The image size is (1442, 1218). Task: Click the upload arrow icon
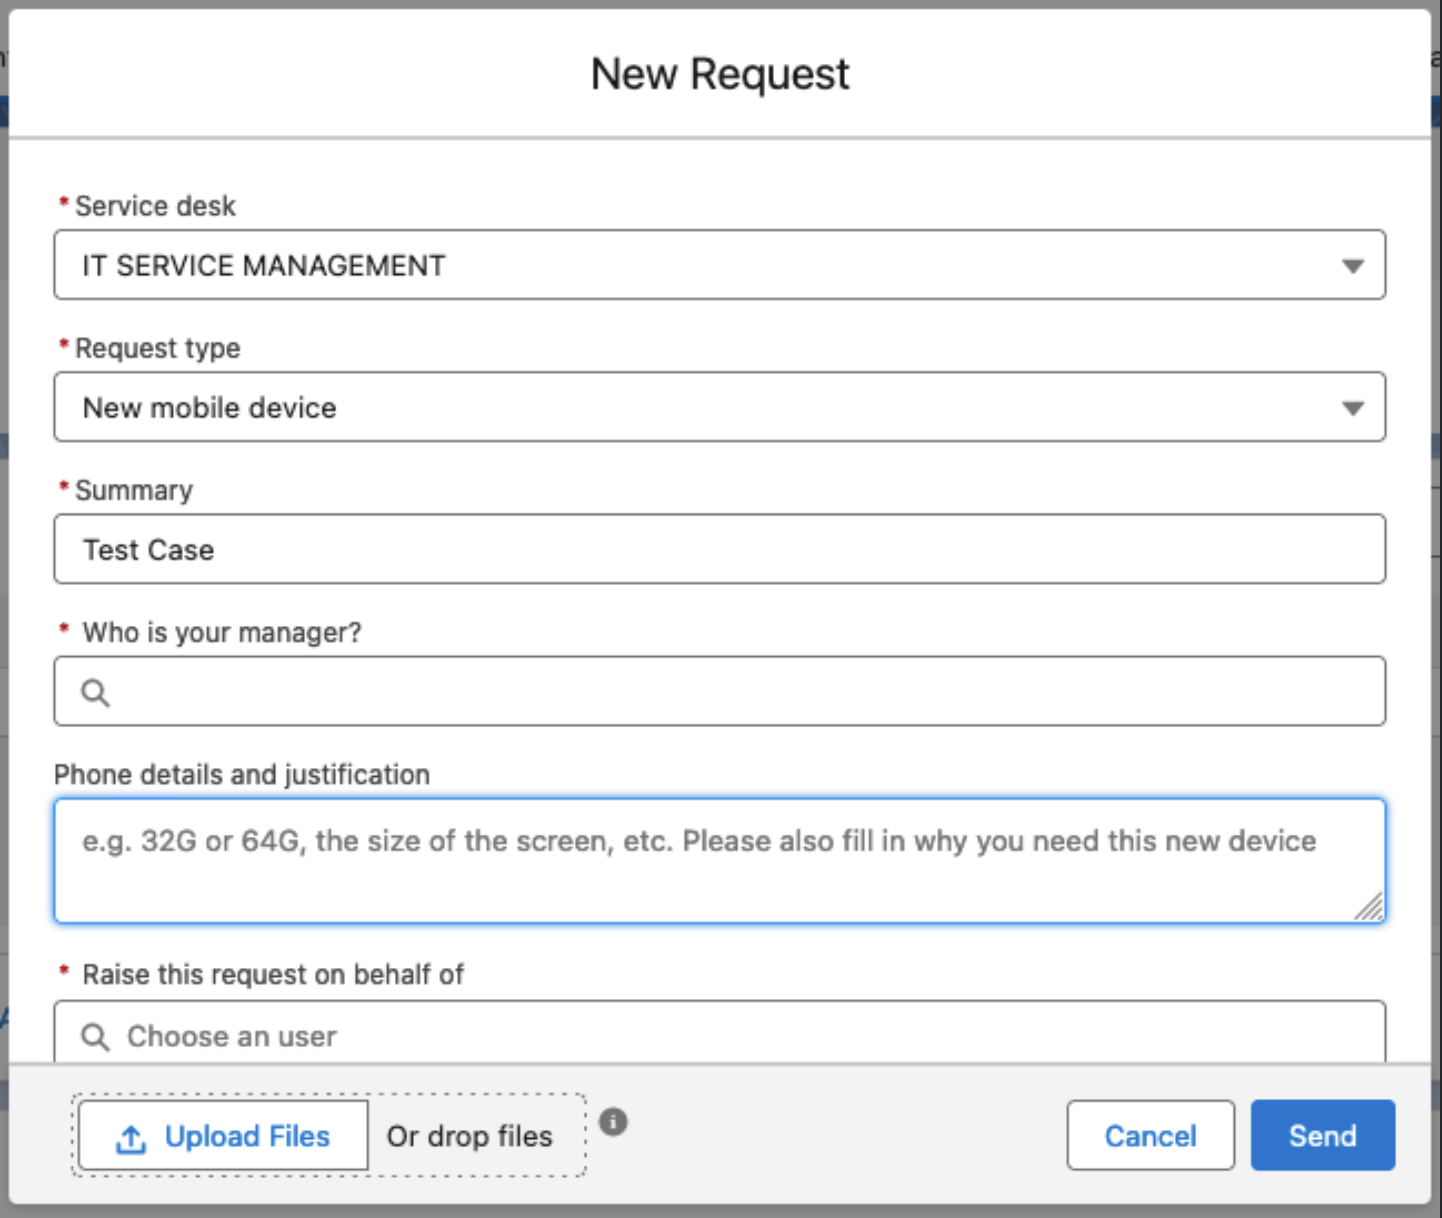(131, 1138)
